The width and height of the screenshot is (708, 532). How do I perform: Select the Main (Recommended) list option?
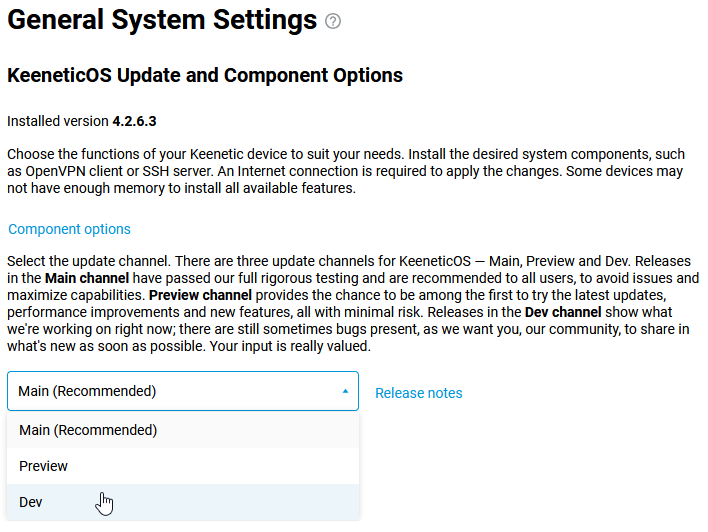tap(88, 430)
